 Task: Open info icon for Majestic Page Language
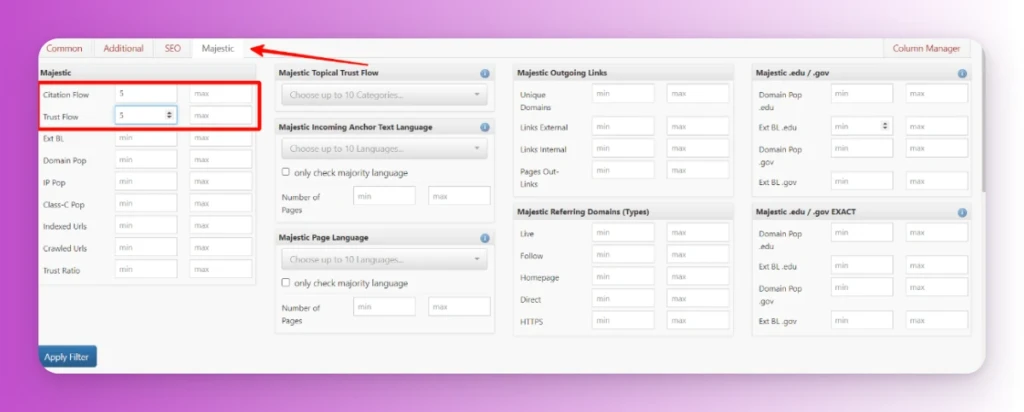pyautogui.click(x=485, y=238)
